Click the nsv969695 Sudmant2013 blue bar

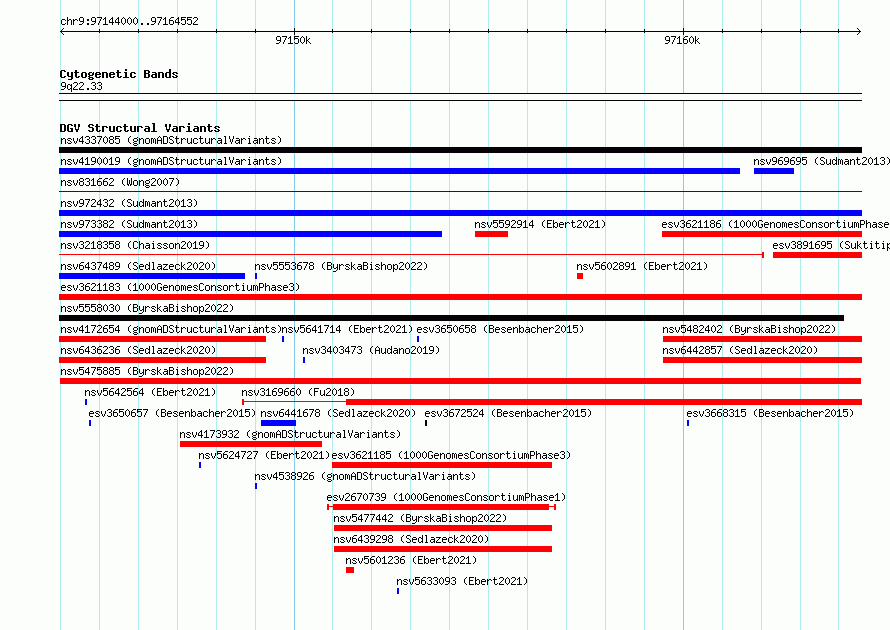[774, 171]
